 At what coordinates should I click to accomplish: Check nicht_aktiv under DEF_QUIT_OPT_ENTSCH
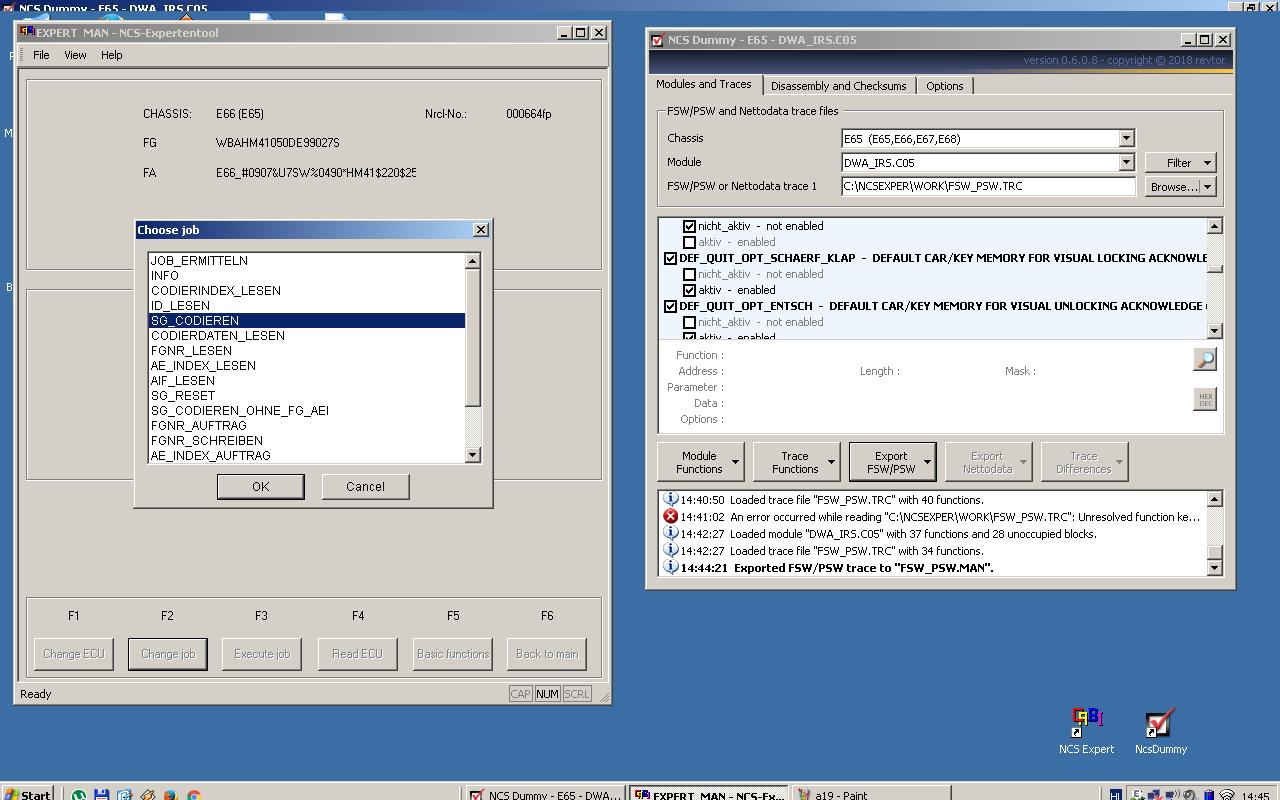pyautogui.click(x=689, y=322)
